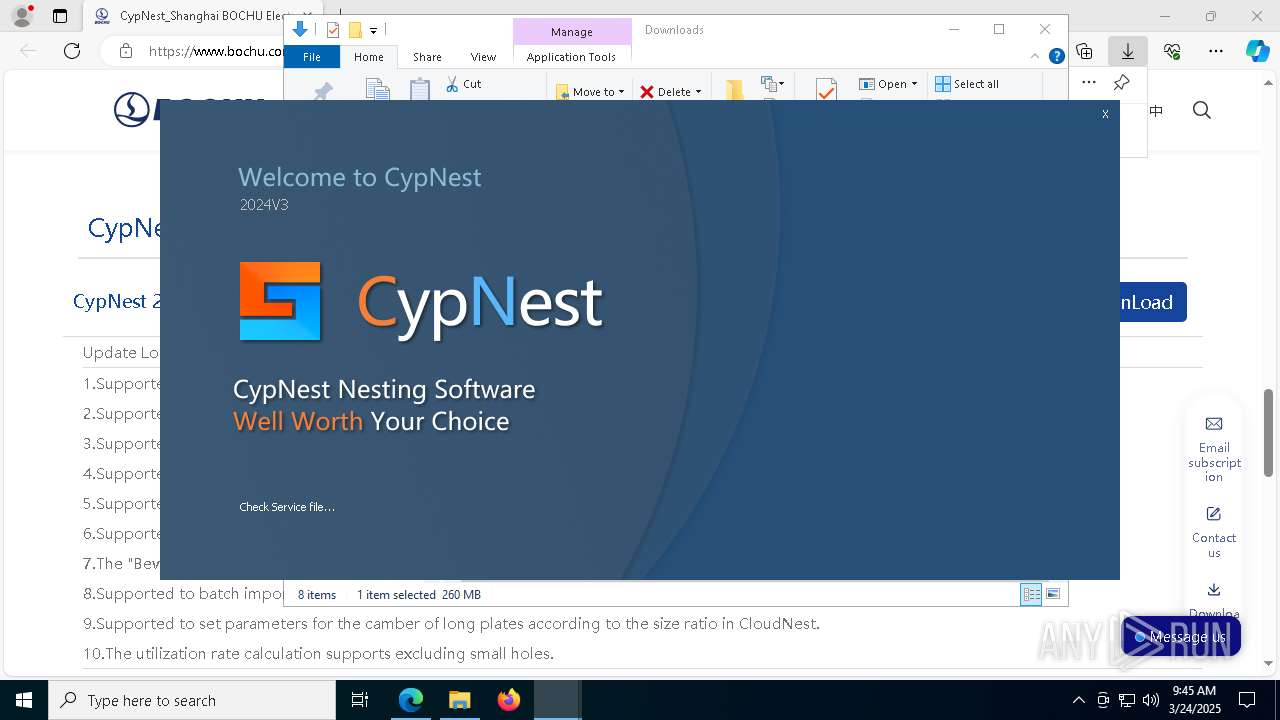The width and height of the screenshot is (1280, 720).
Task: Open the notification center
Action: (x=1248, y=700)
